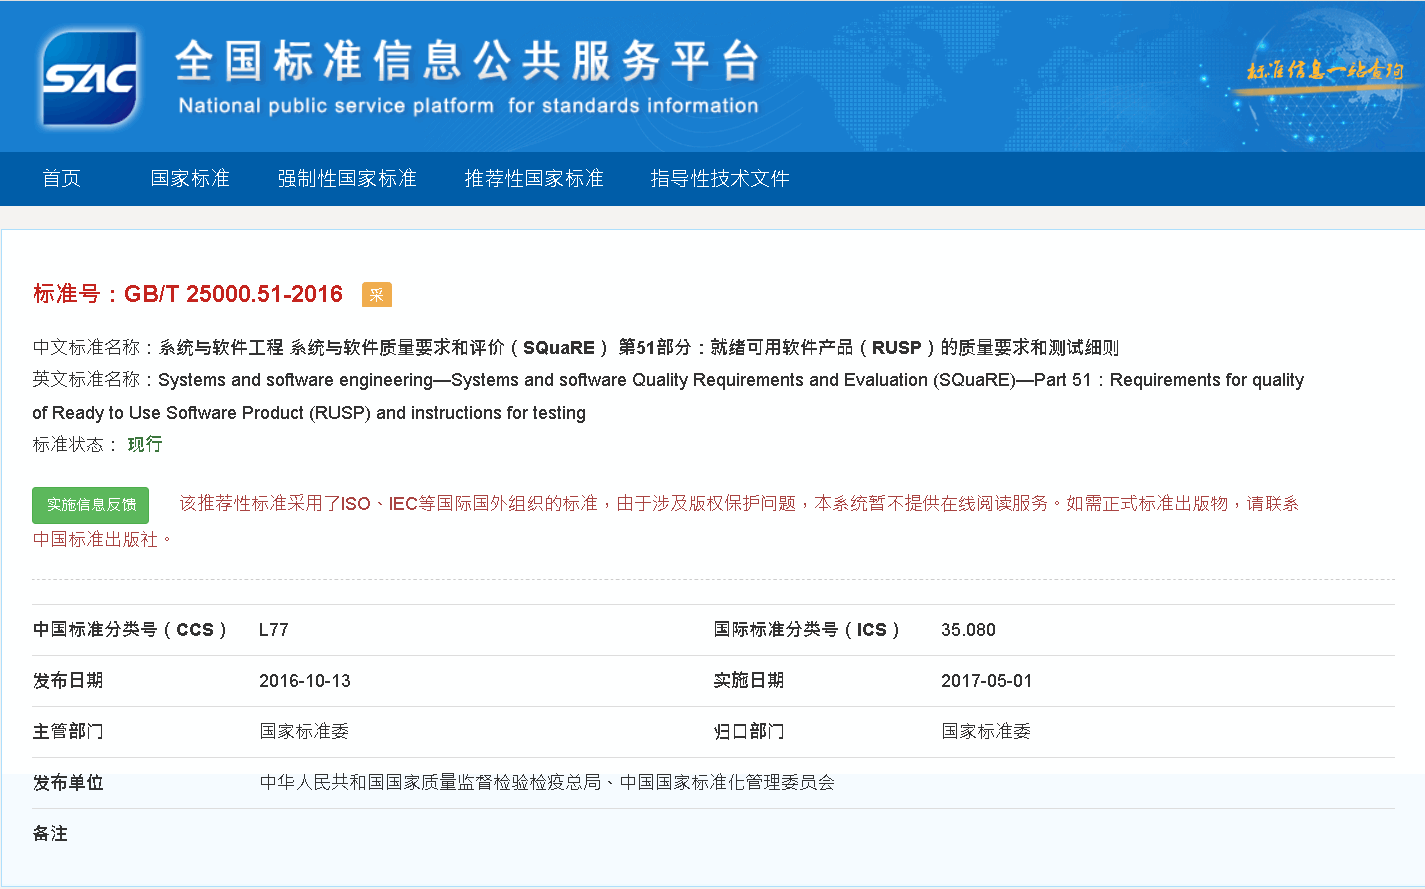Click the 标准信息一站查询 slogan graphic
Screen dimensions: 1425x889
(1324, 71)
